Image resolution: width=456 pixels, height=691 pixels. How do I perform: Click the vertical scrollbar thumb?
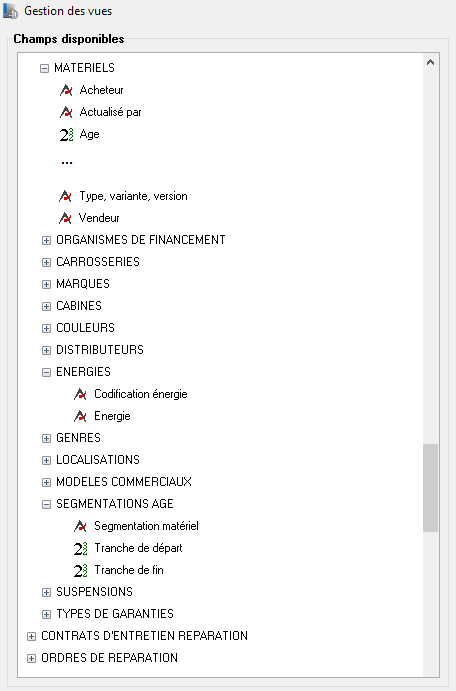tap(430, 488)
